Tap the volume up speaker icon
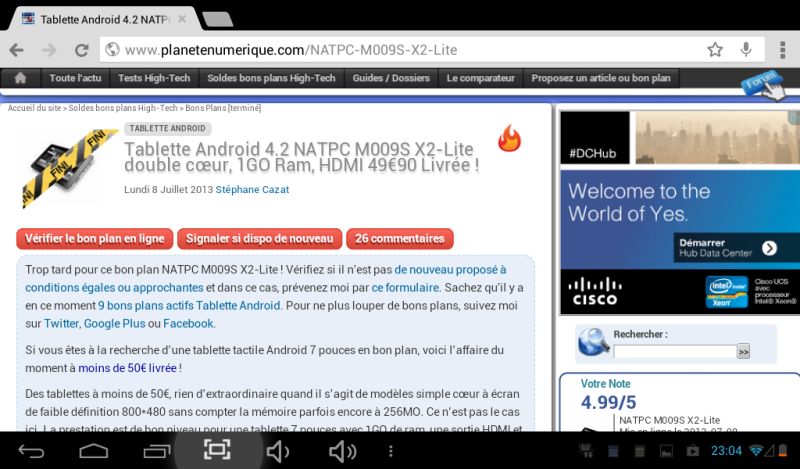 click(342, 452)
